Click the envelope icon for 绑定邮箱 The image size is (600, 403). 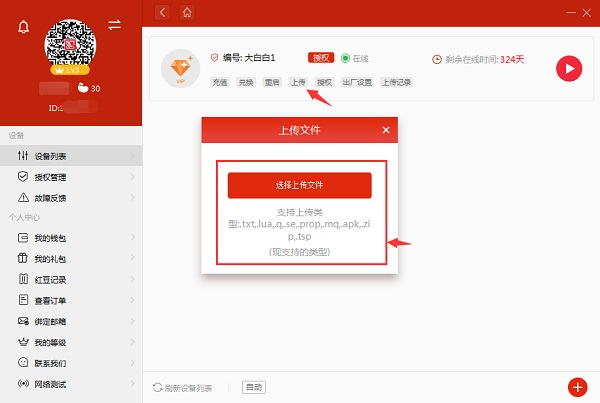23,321
